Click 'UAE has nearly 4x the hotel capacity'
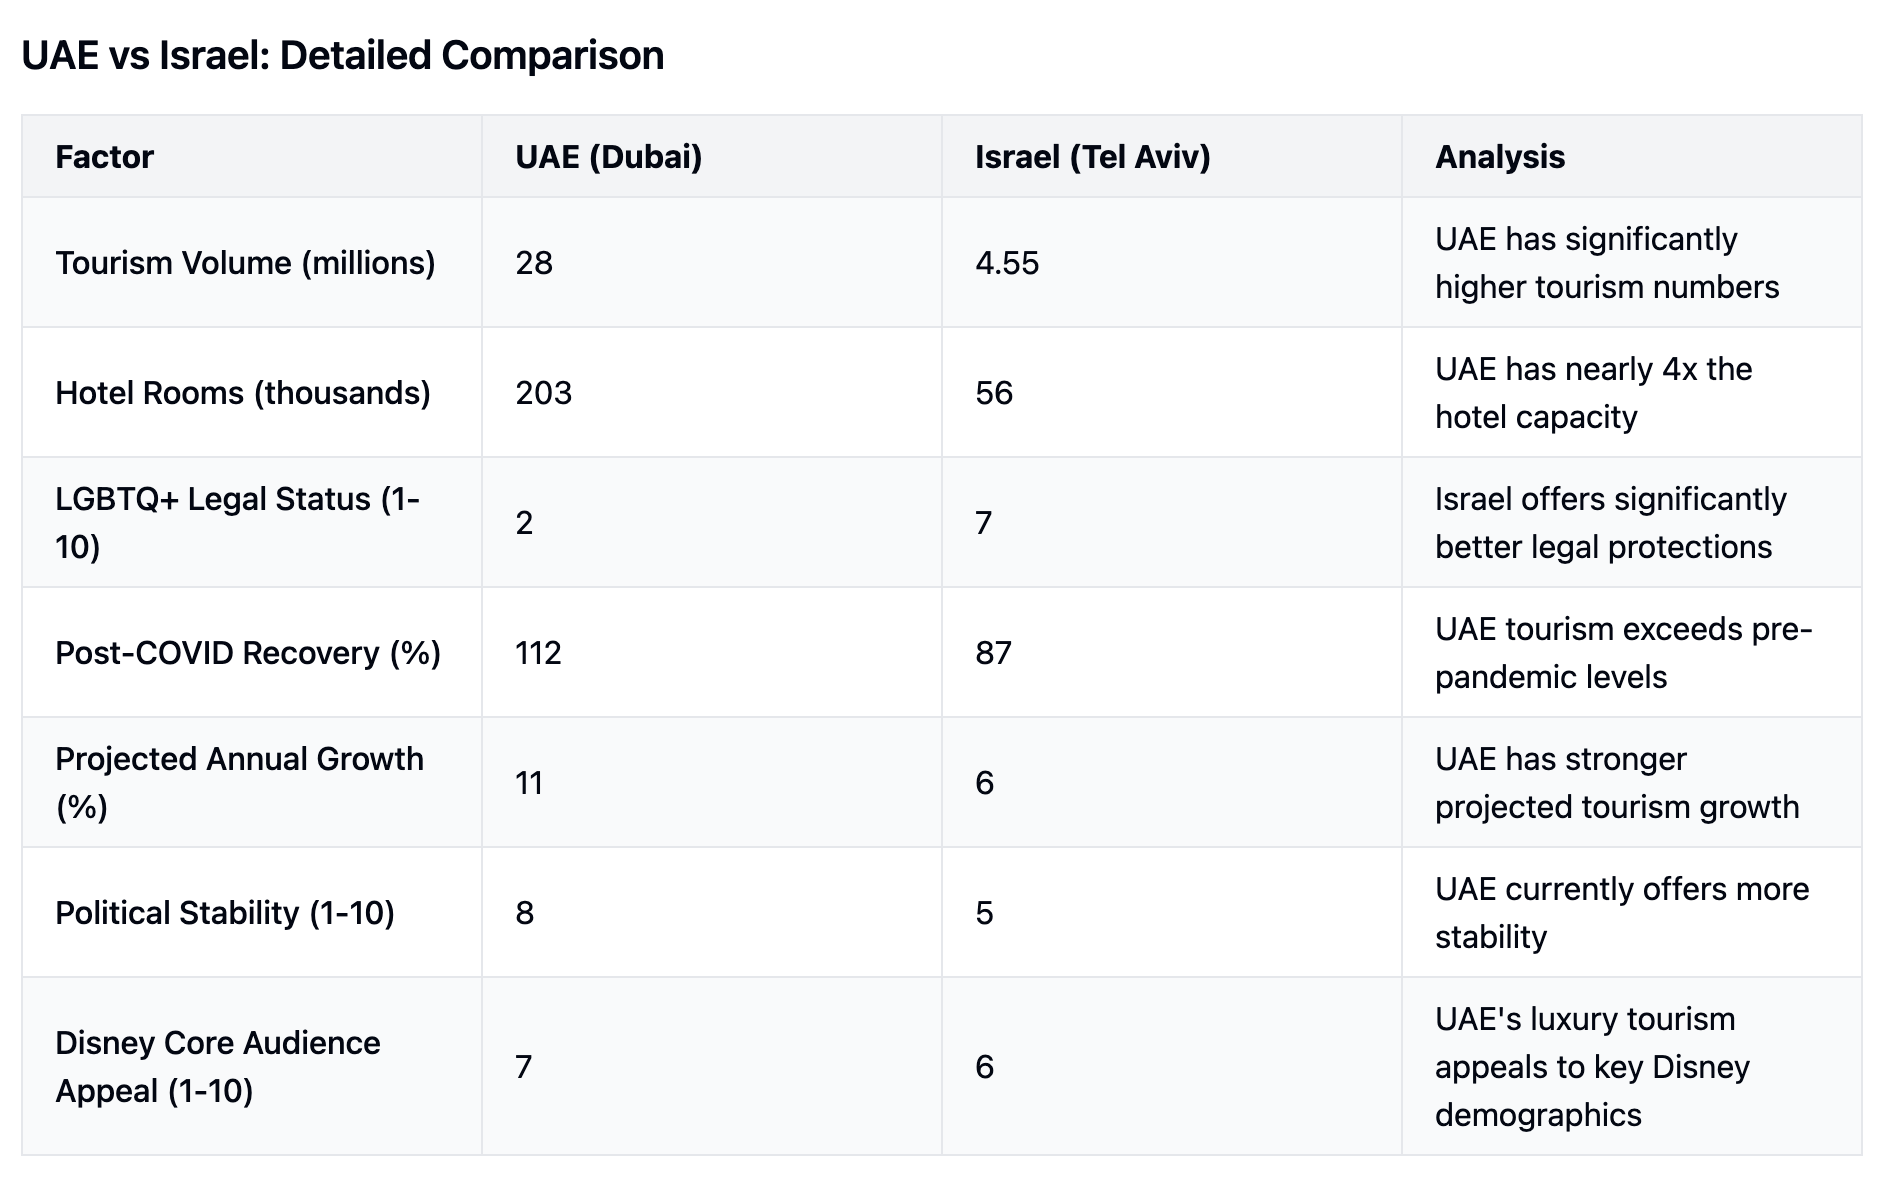1896x1194 pixels. (x=1593, y=393)
